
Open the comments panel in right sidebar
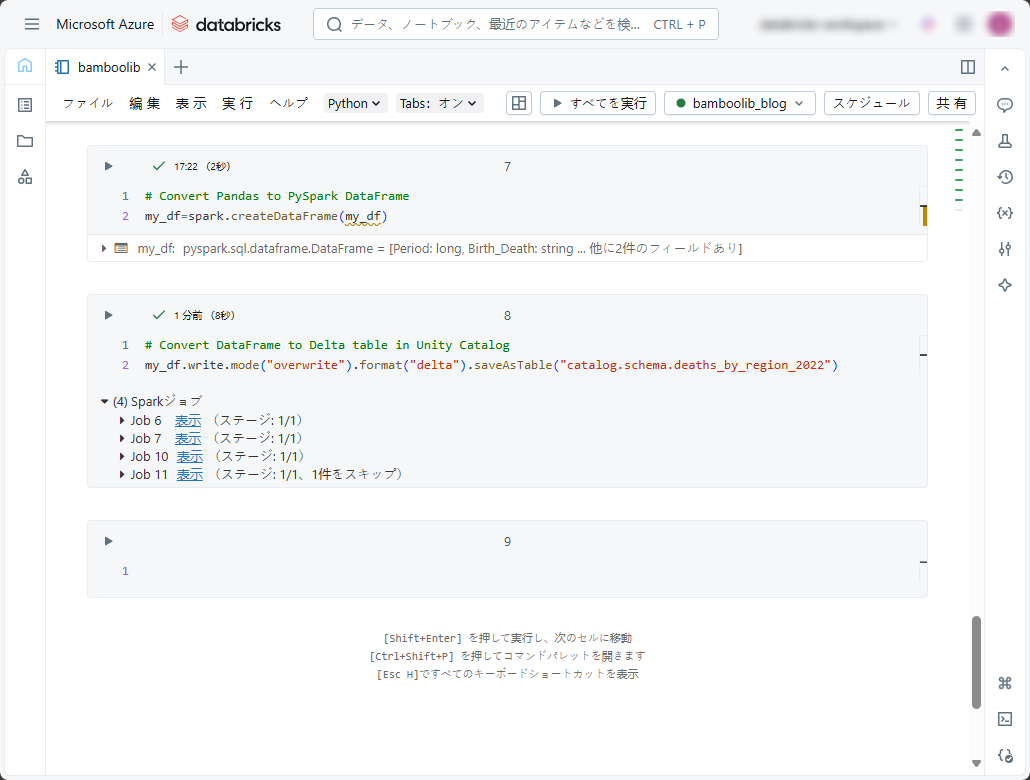click(1005, 105)
